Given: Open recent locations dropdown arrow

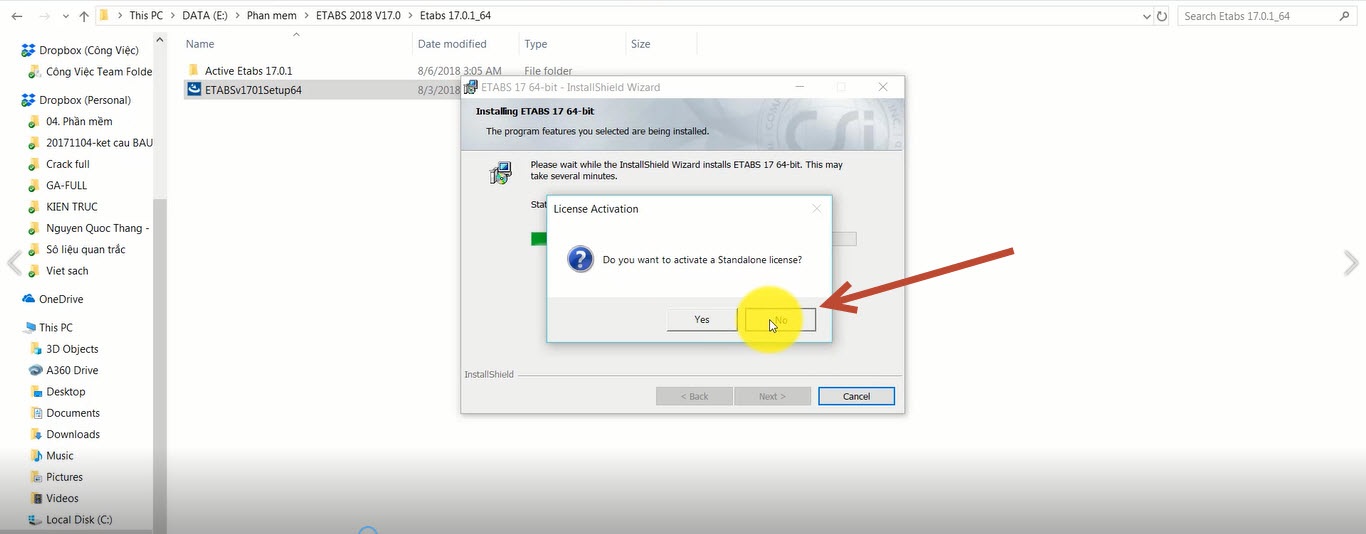Looking at the screenshot, I should [x=65, y=17].
